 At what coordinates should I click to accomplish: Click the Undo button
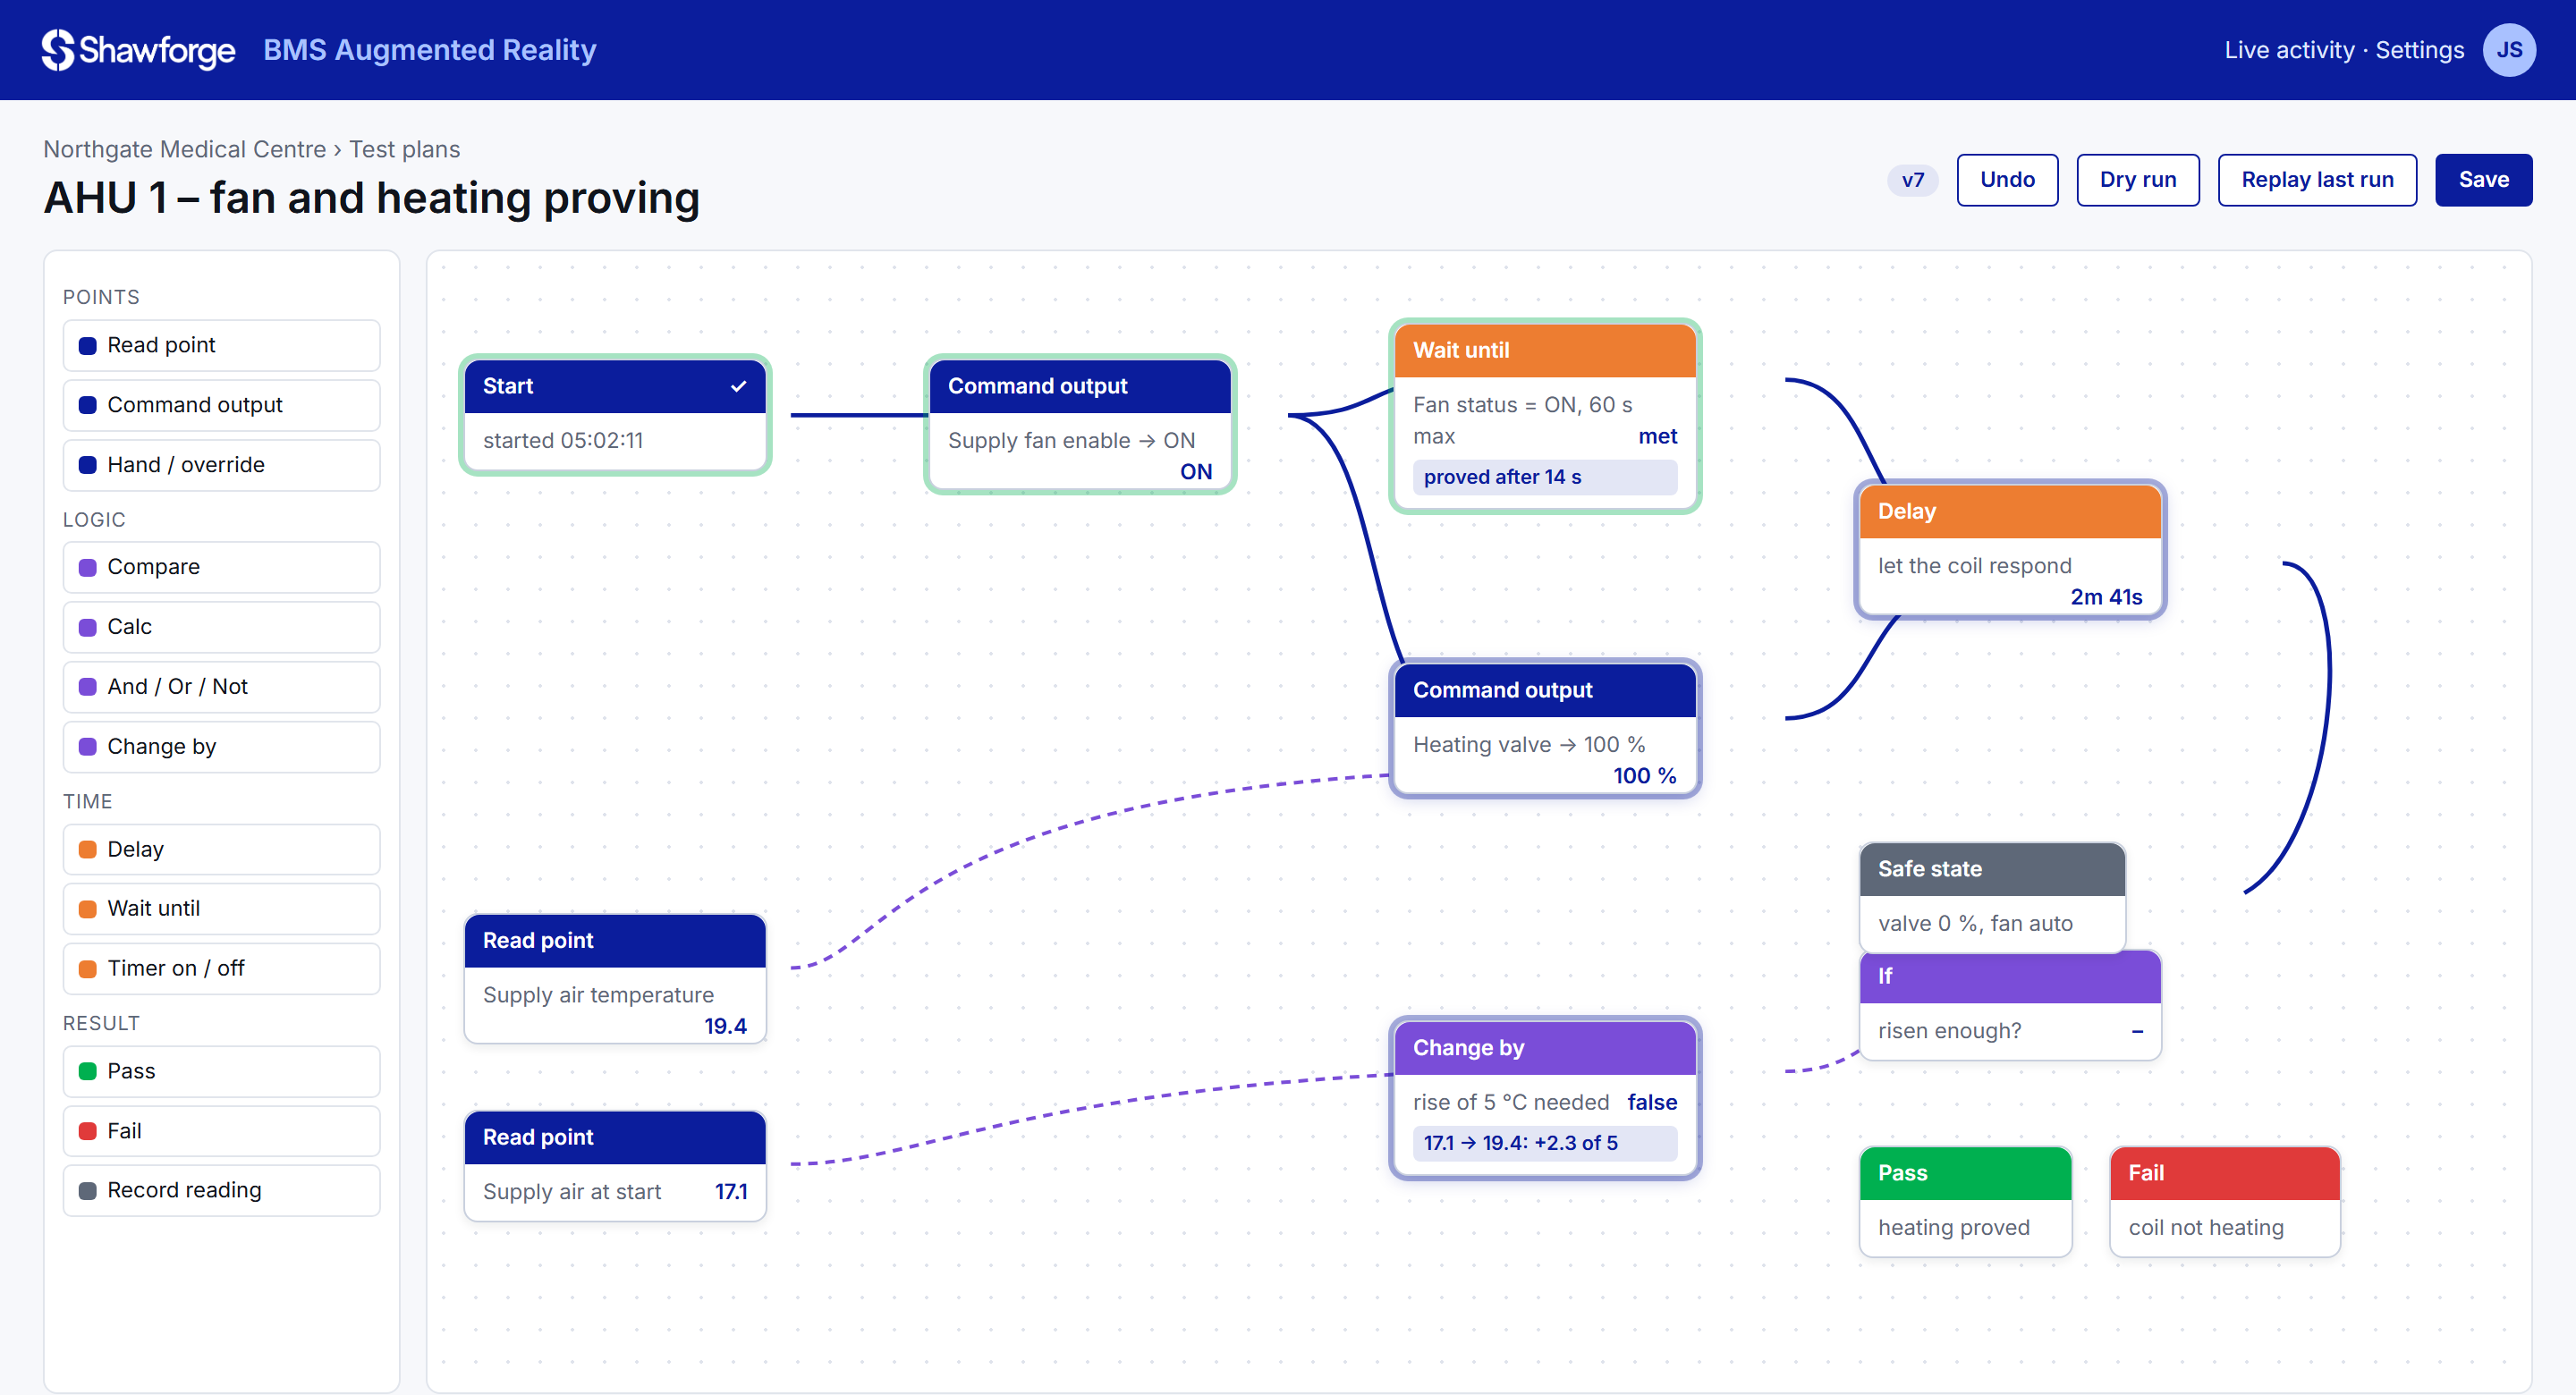tap(2007, 180)
